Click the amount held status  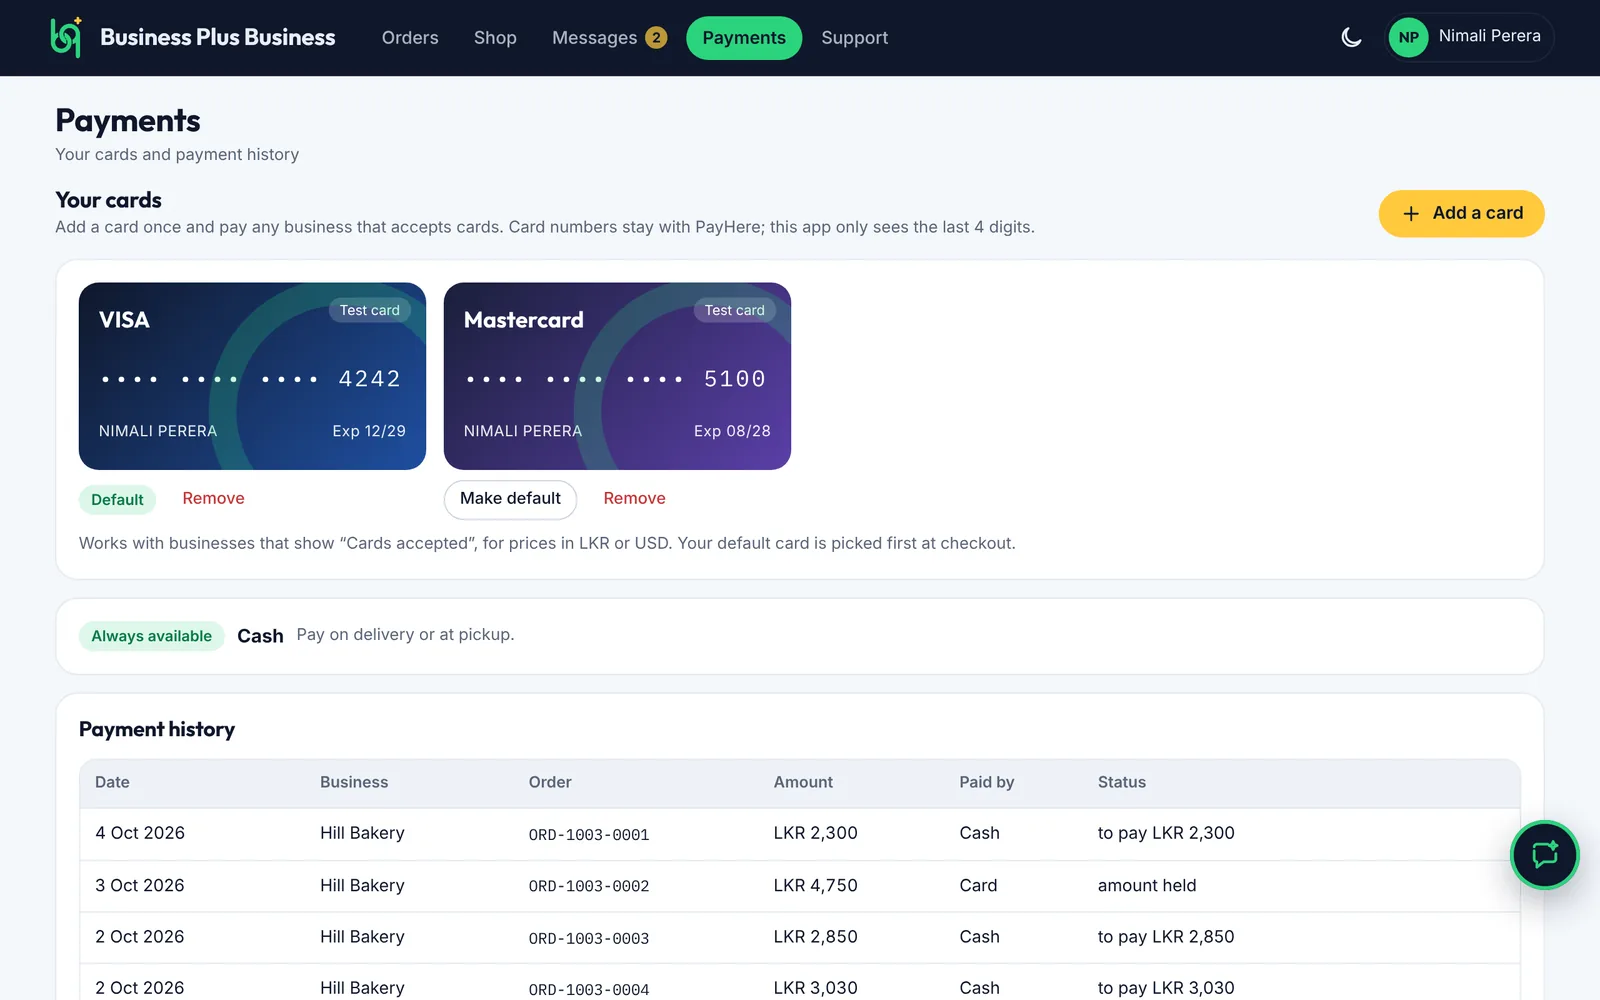coord(1147,885)
